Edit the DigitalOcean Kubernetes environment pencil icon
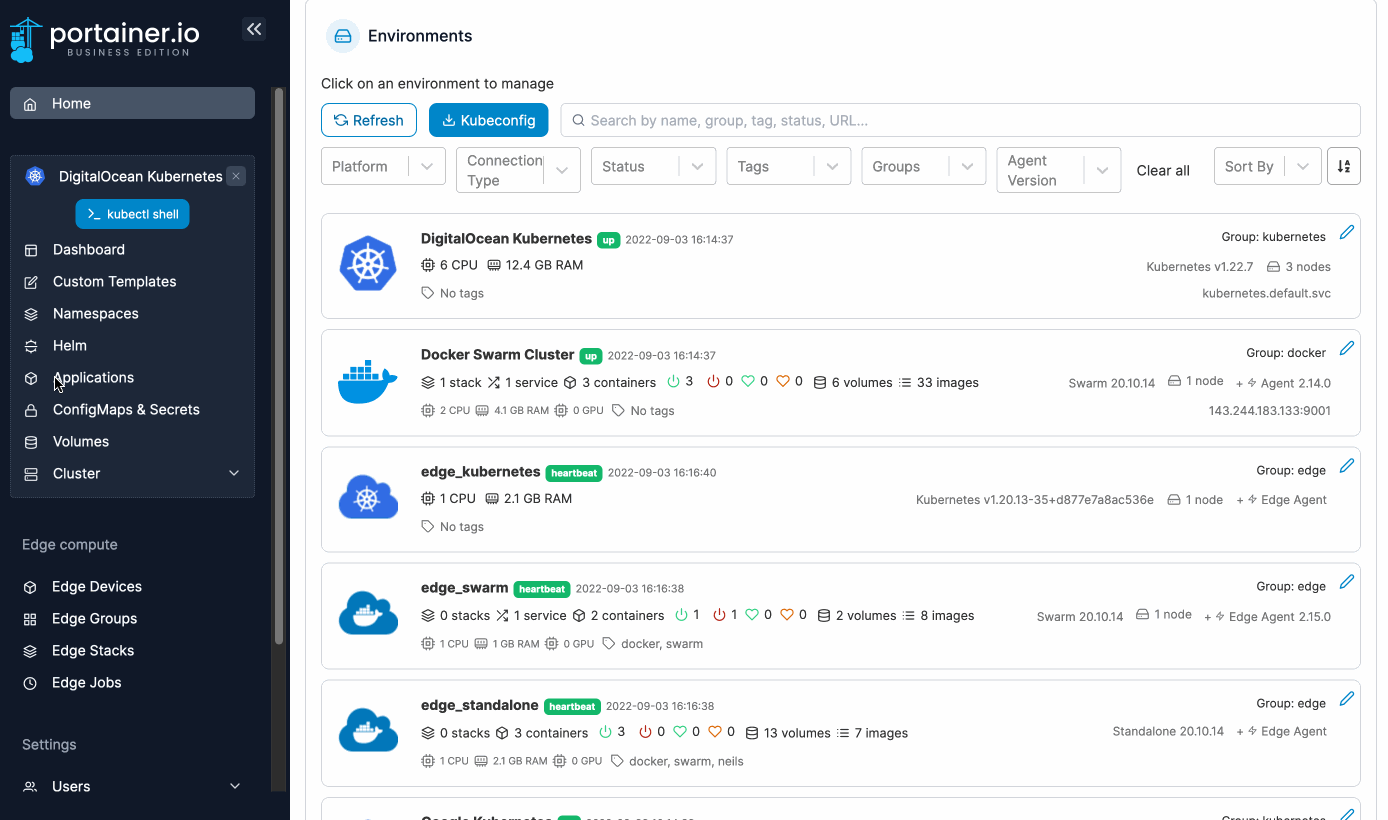The width and height of the screenshot is (1388, 820). [x=1346, y=232]
